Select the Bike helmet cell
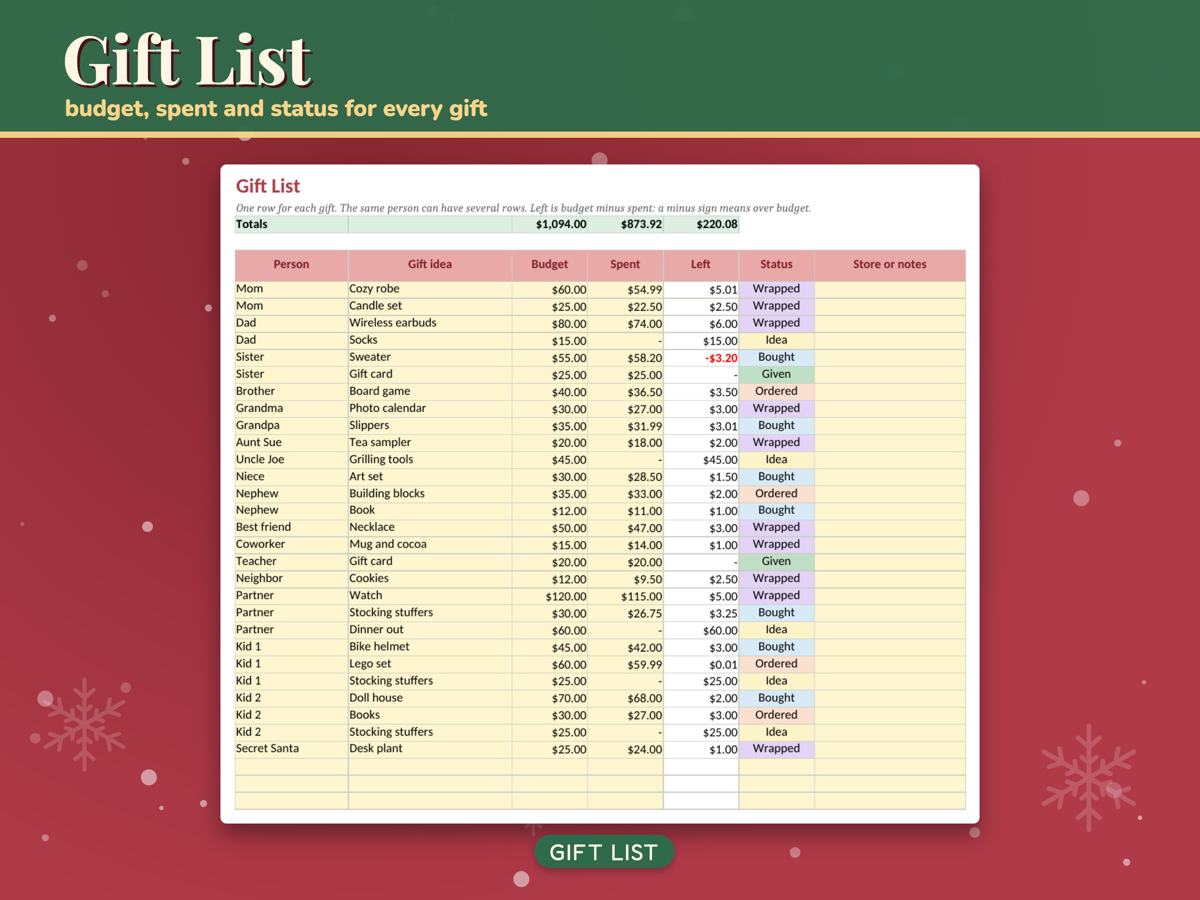Viewport: 1200px width, 900px height. click(x=430, y=646)
